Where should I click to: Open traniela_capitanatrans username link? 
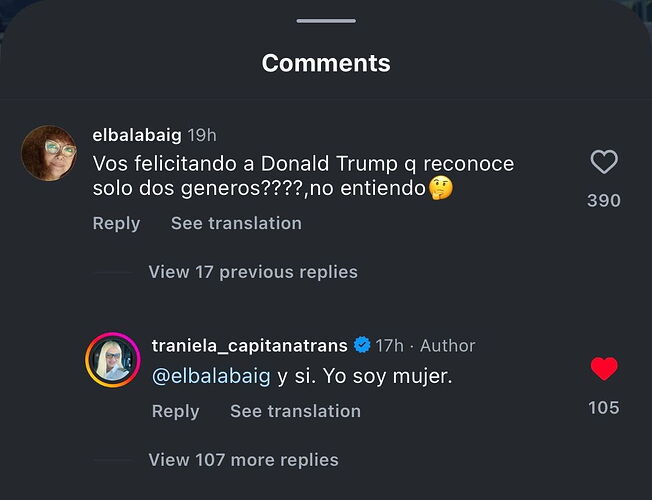[249, 346]
